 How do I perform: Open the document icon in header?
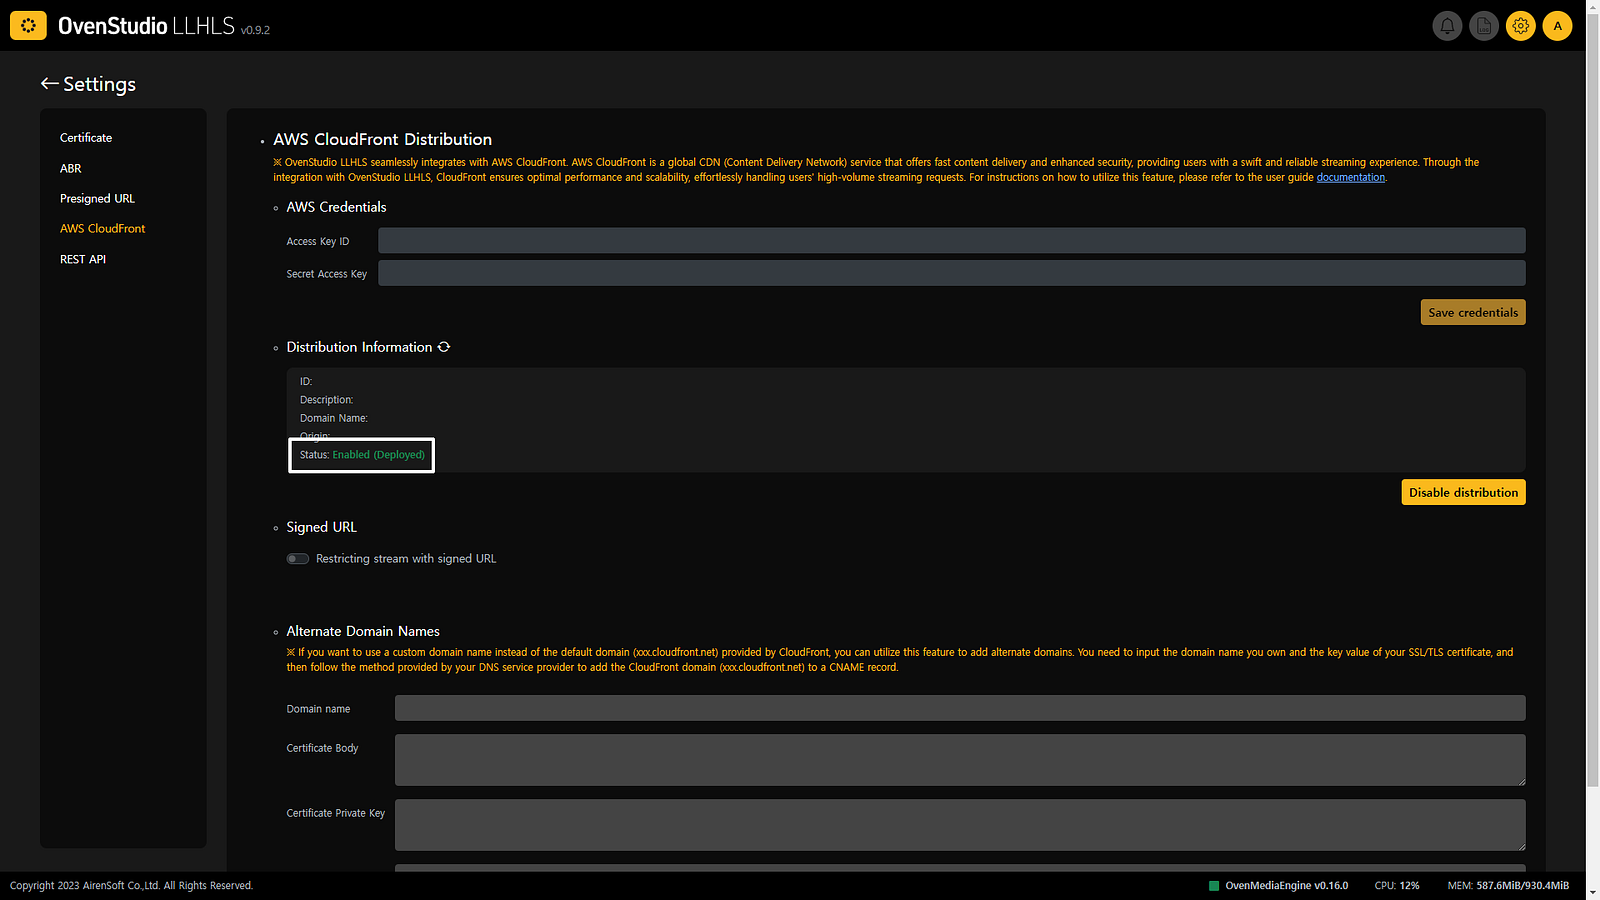(1484, 26)
